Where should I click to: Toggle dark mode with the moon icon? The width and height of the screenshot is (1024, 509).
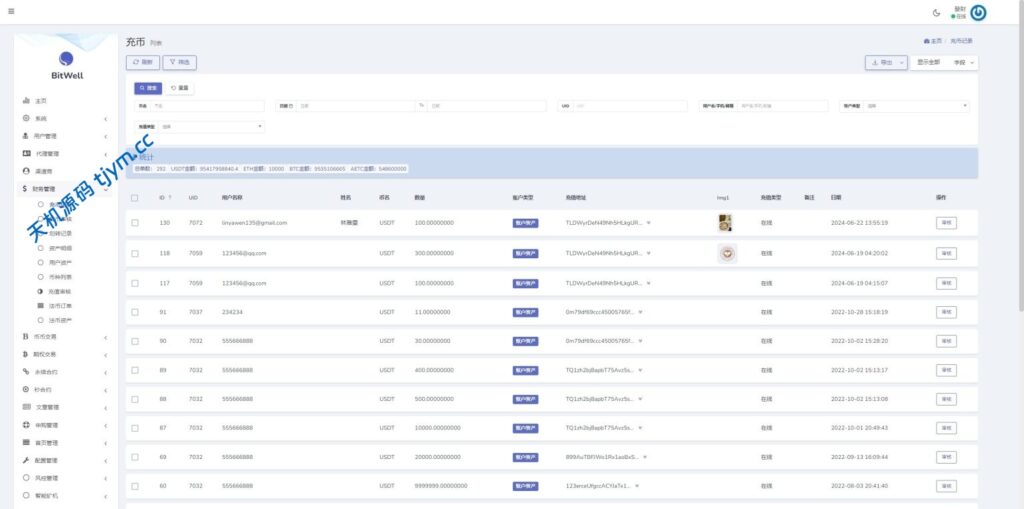pos(936,13)
